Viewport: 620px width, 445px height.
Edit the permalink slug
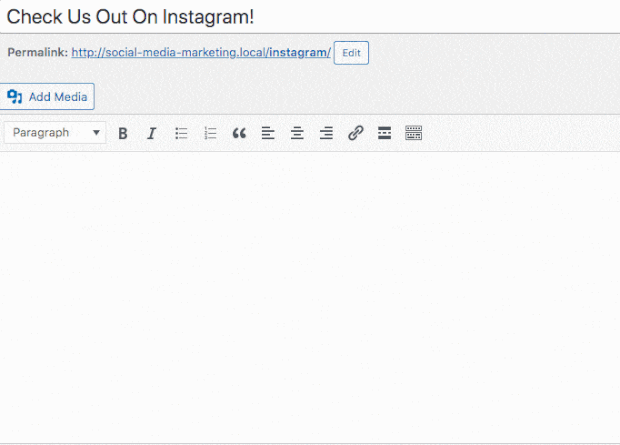coord(351,53)
